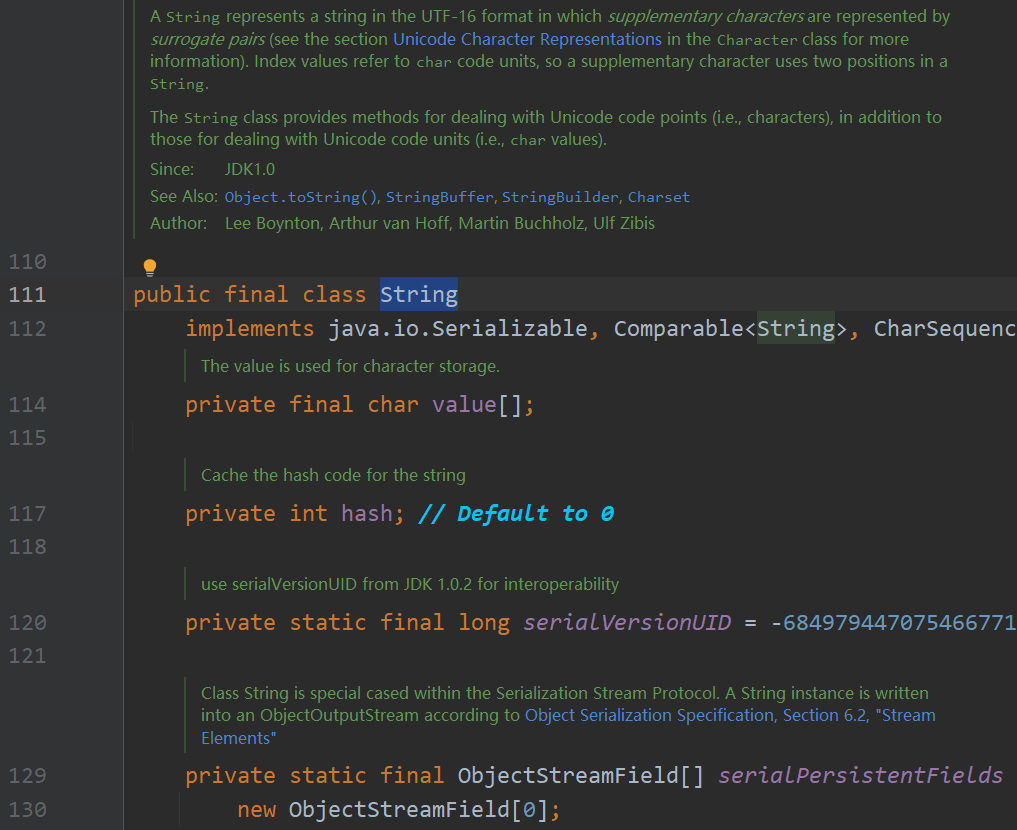Click the 'JDK1.0' Since value
The height and width of the screenshot is (830, 1017).
pos(250,169)
